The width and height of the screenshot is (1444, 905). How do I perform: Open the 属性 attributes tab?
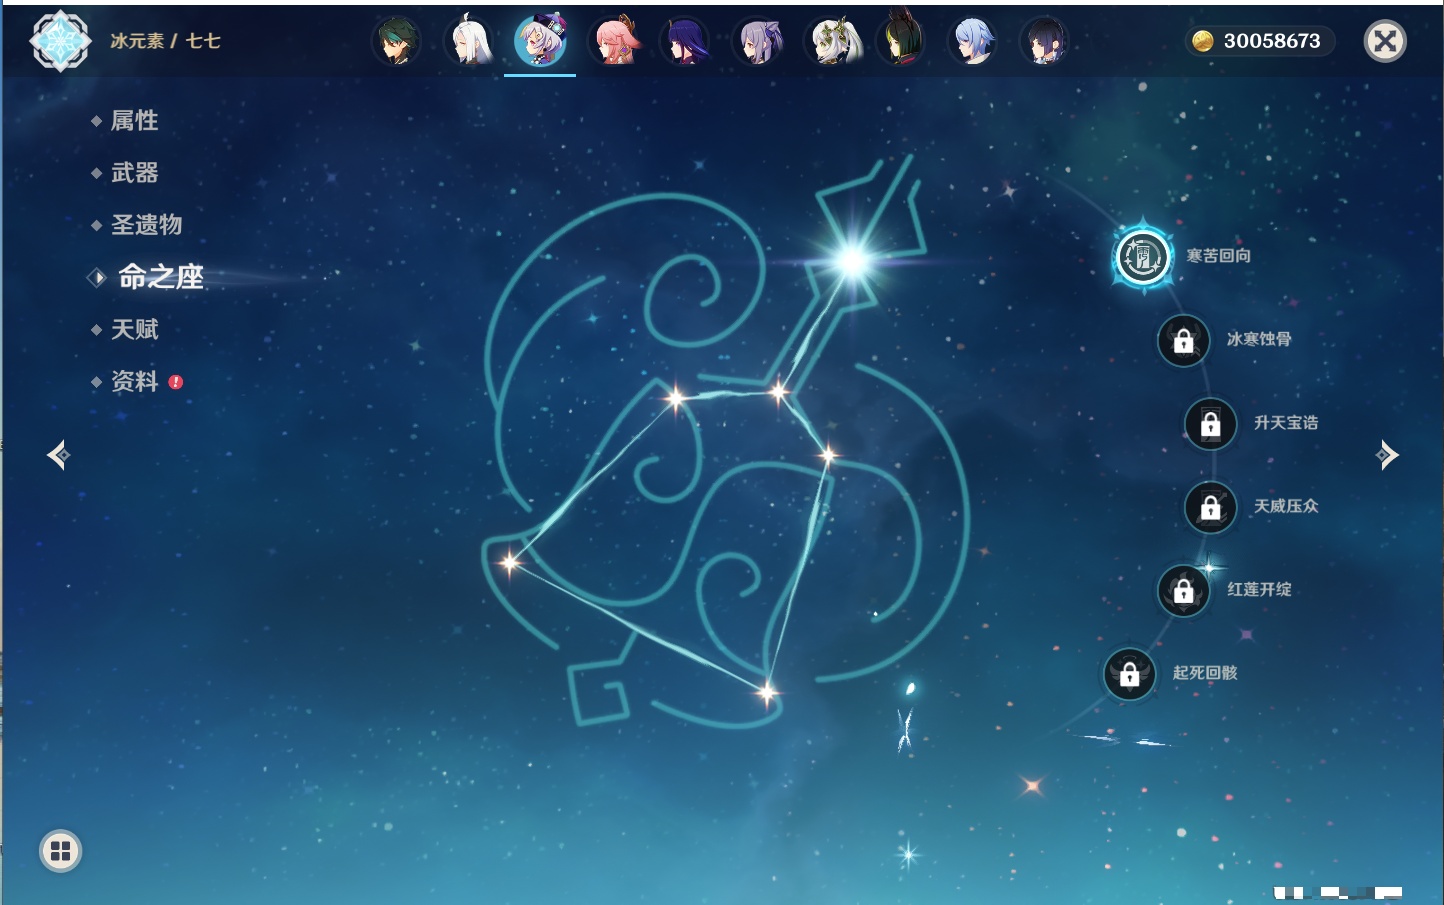tap(134, 121)
